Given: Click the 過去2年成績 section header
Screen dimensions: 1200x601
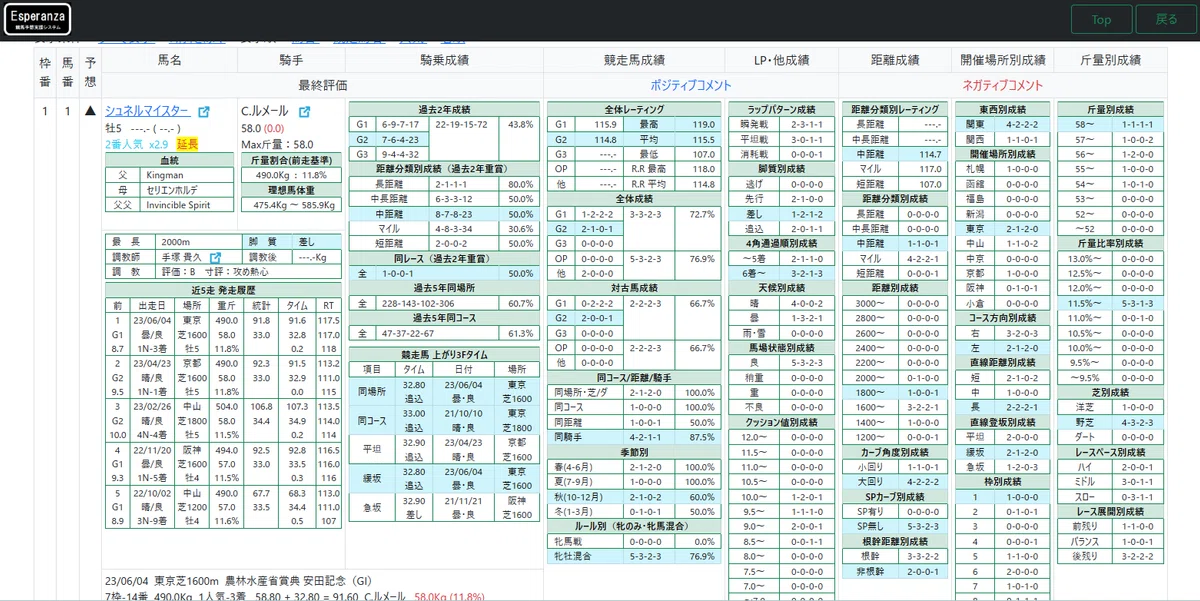Looking at the screenshot, I should [x=444, y=109].
